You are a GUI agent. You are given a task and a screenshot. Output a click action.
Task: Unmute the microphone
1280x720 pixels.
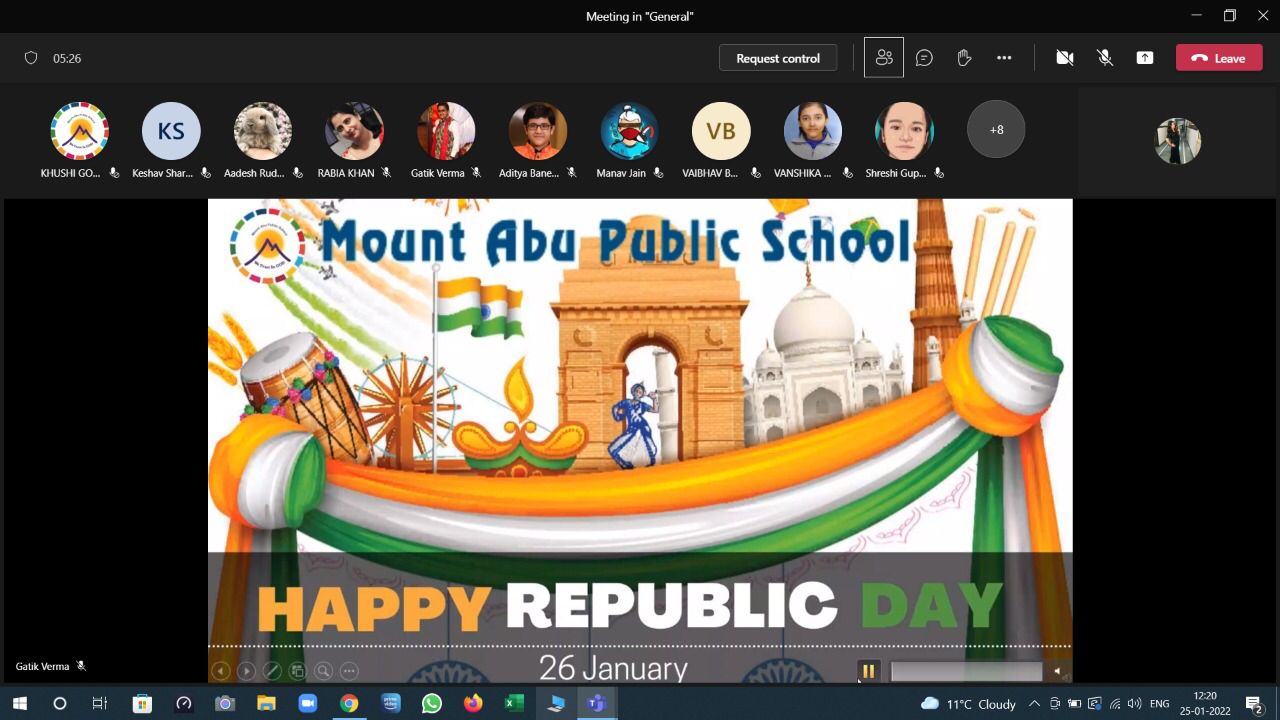coord(1105,58)
